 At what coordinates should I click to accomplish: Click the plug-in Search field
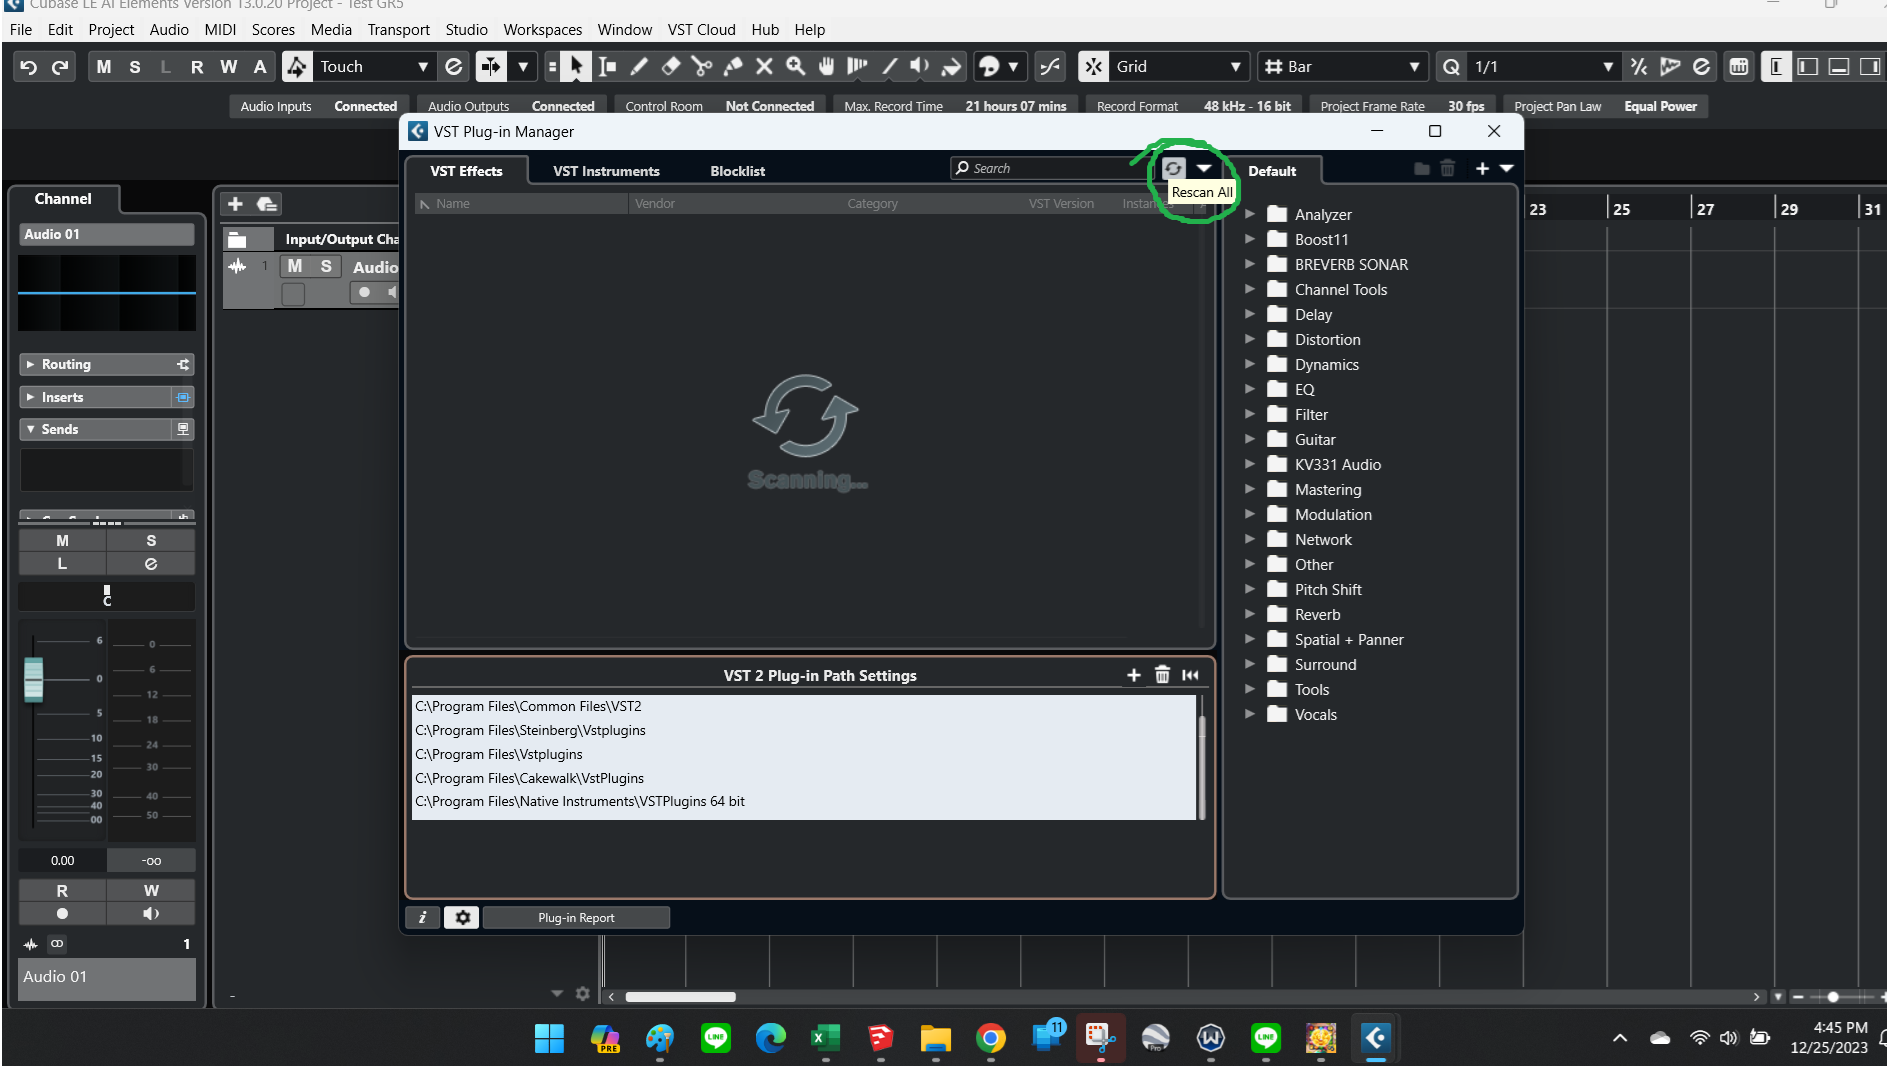point(1050,168)
